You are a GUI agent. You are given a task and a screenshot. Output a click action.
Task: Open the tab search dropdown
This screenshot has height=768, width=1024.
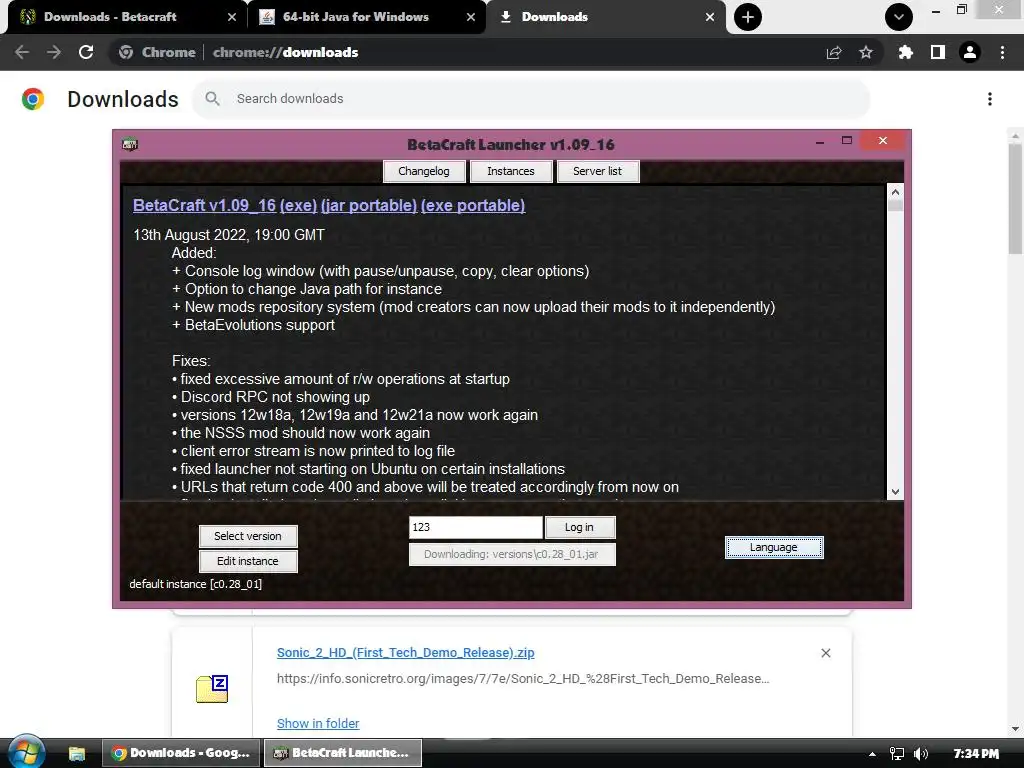pos(899,17)
